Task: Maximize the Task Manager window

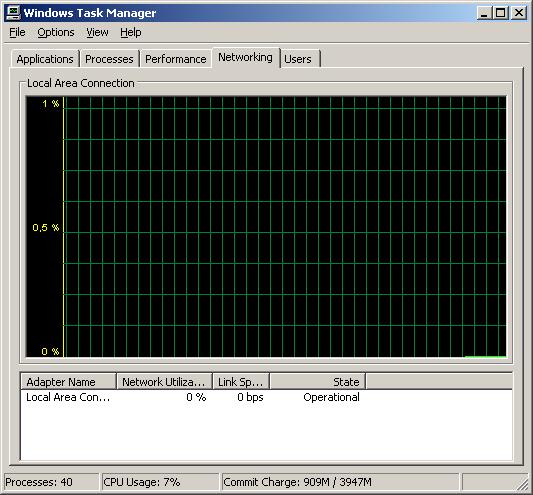Action: [501, 13]
